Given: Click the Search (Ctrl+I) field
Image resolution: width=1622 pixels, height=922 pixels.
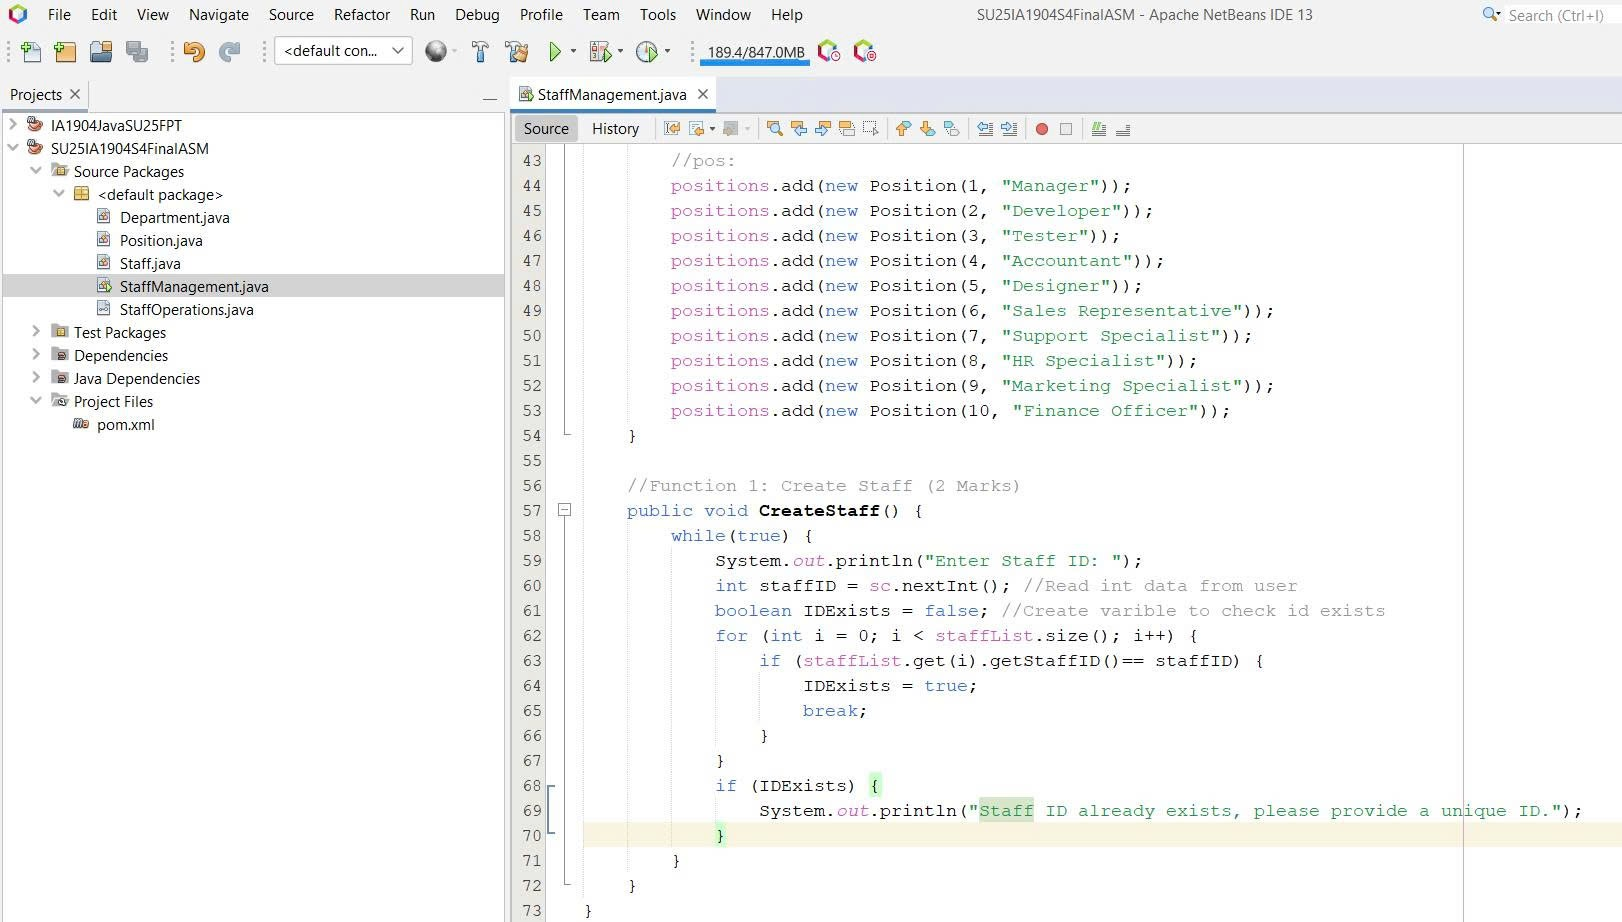Looking at the screenshot, I should point(1554,15).
